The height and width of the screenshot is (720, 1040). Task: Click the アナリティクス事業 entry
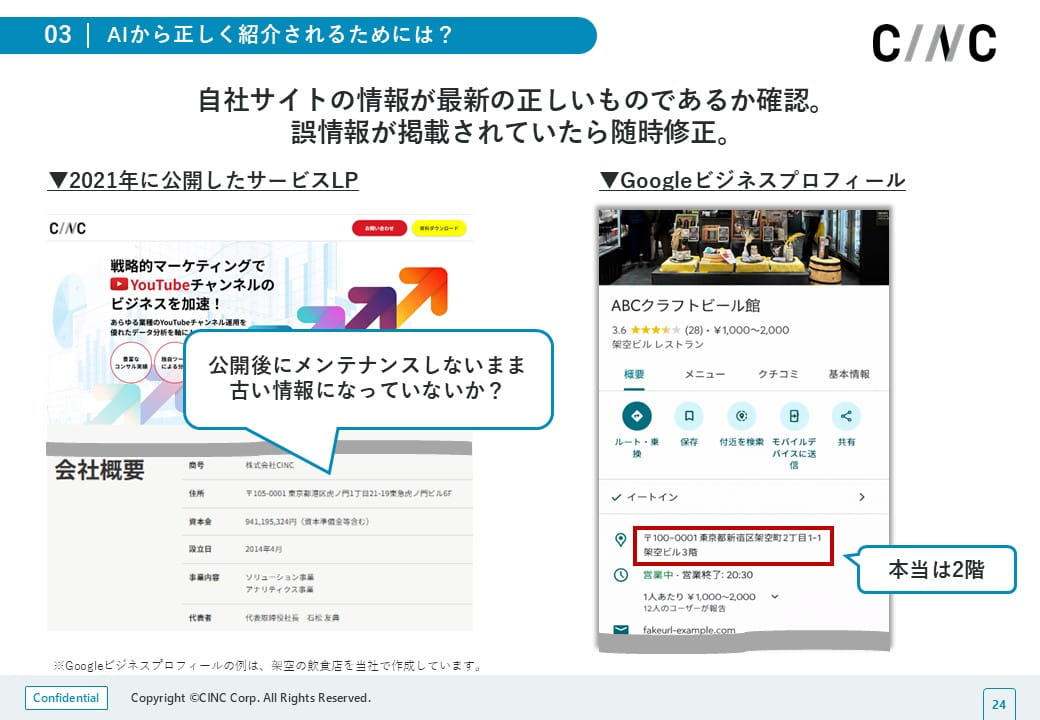point(279,589)
